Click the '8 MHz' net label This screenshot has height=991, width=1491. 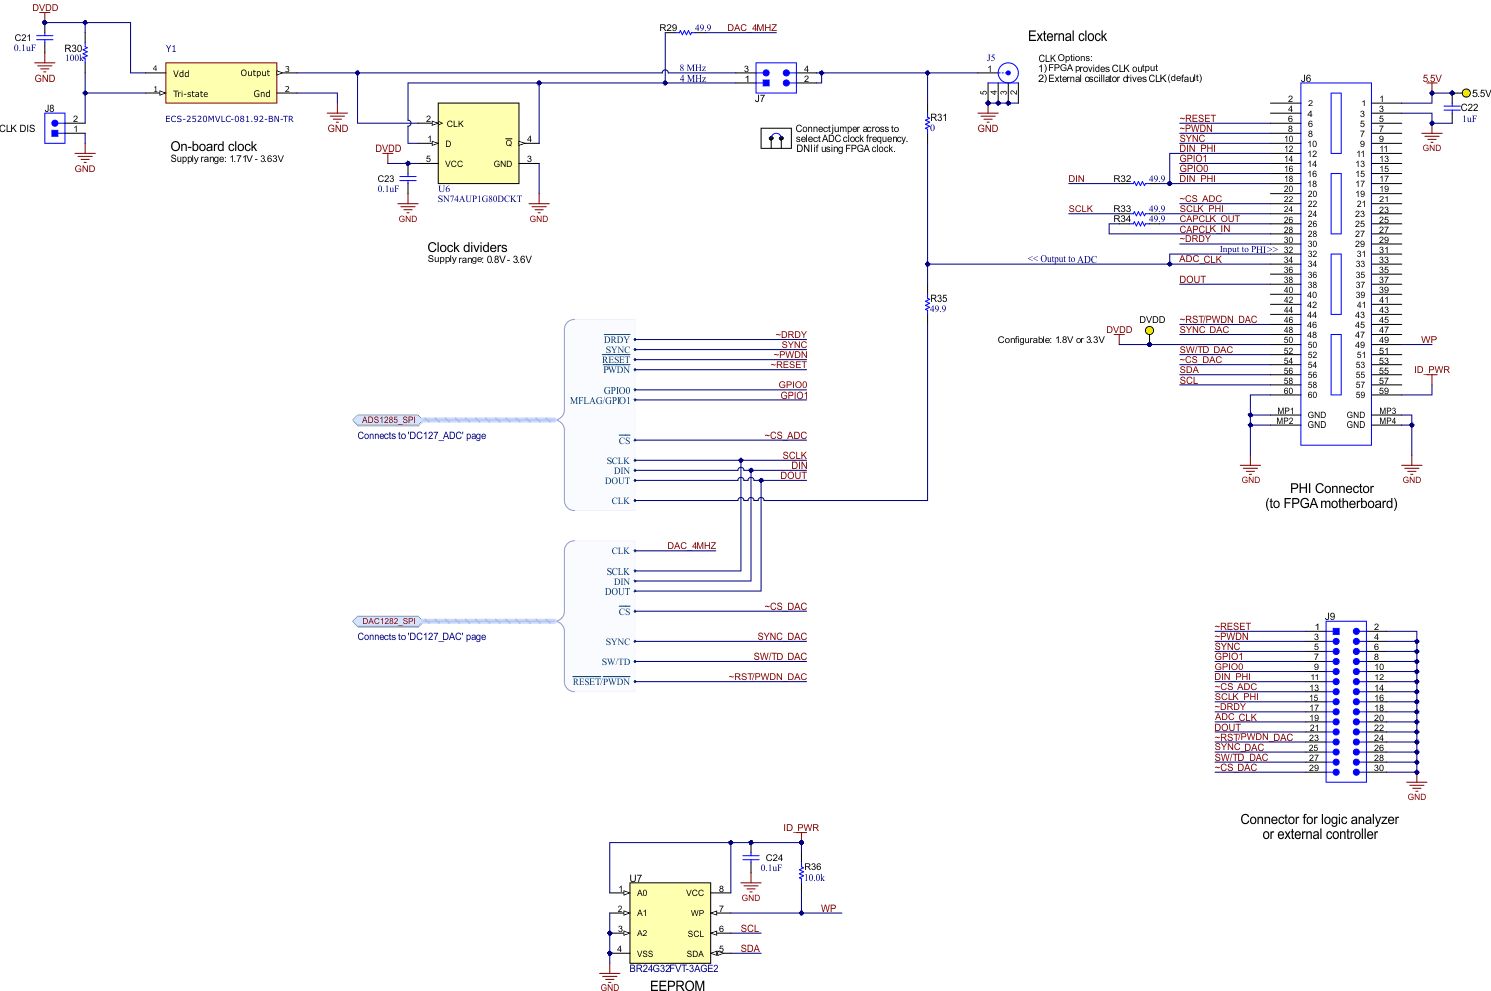(693, 68)
